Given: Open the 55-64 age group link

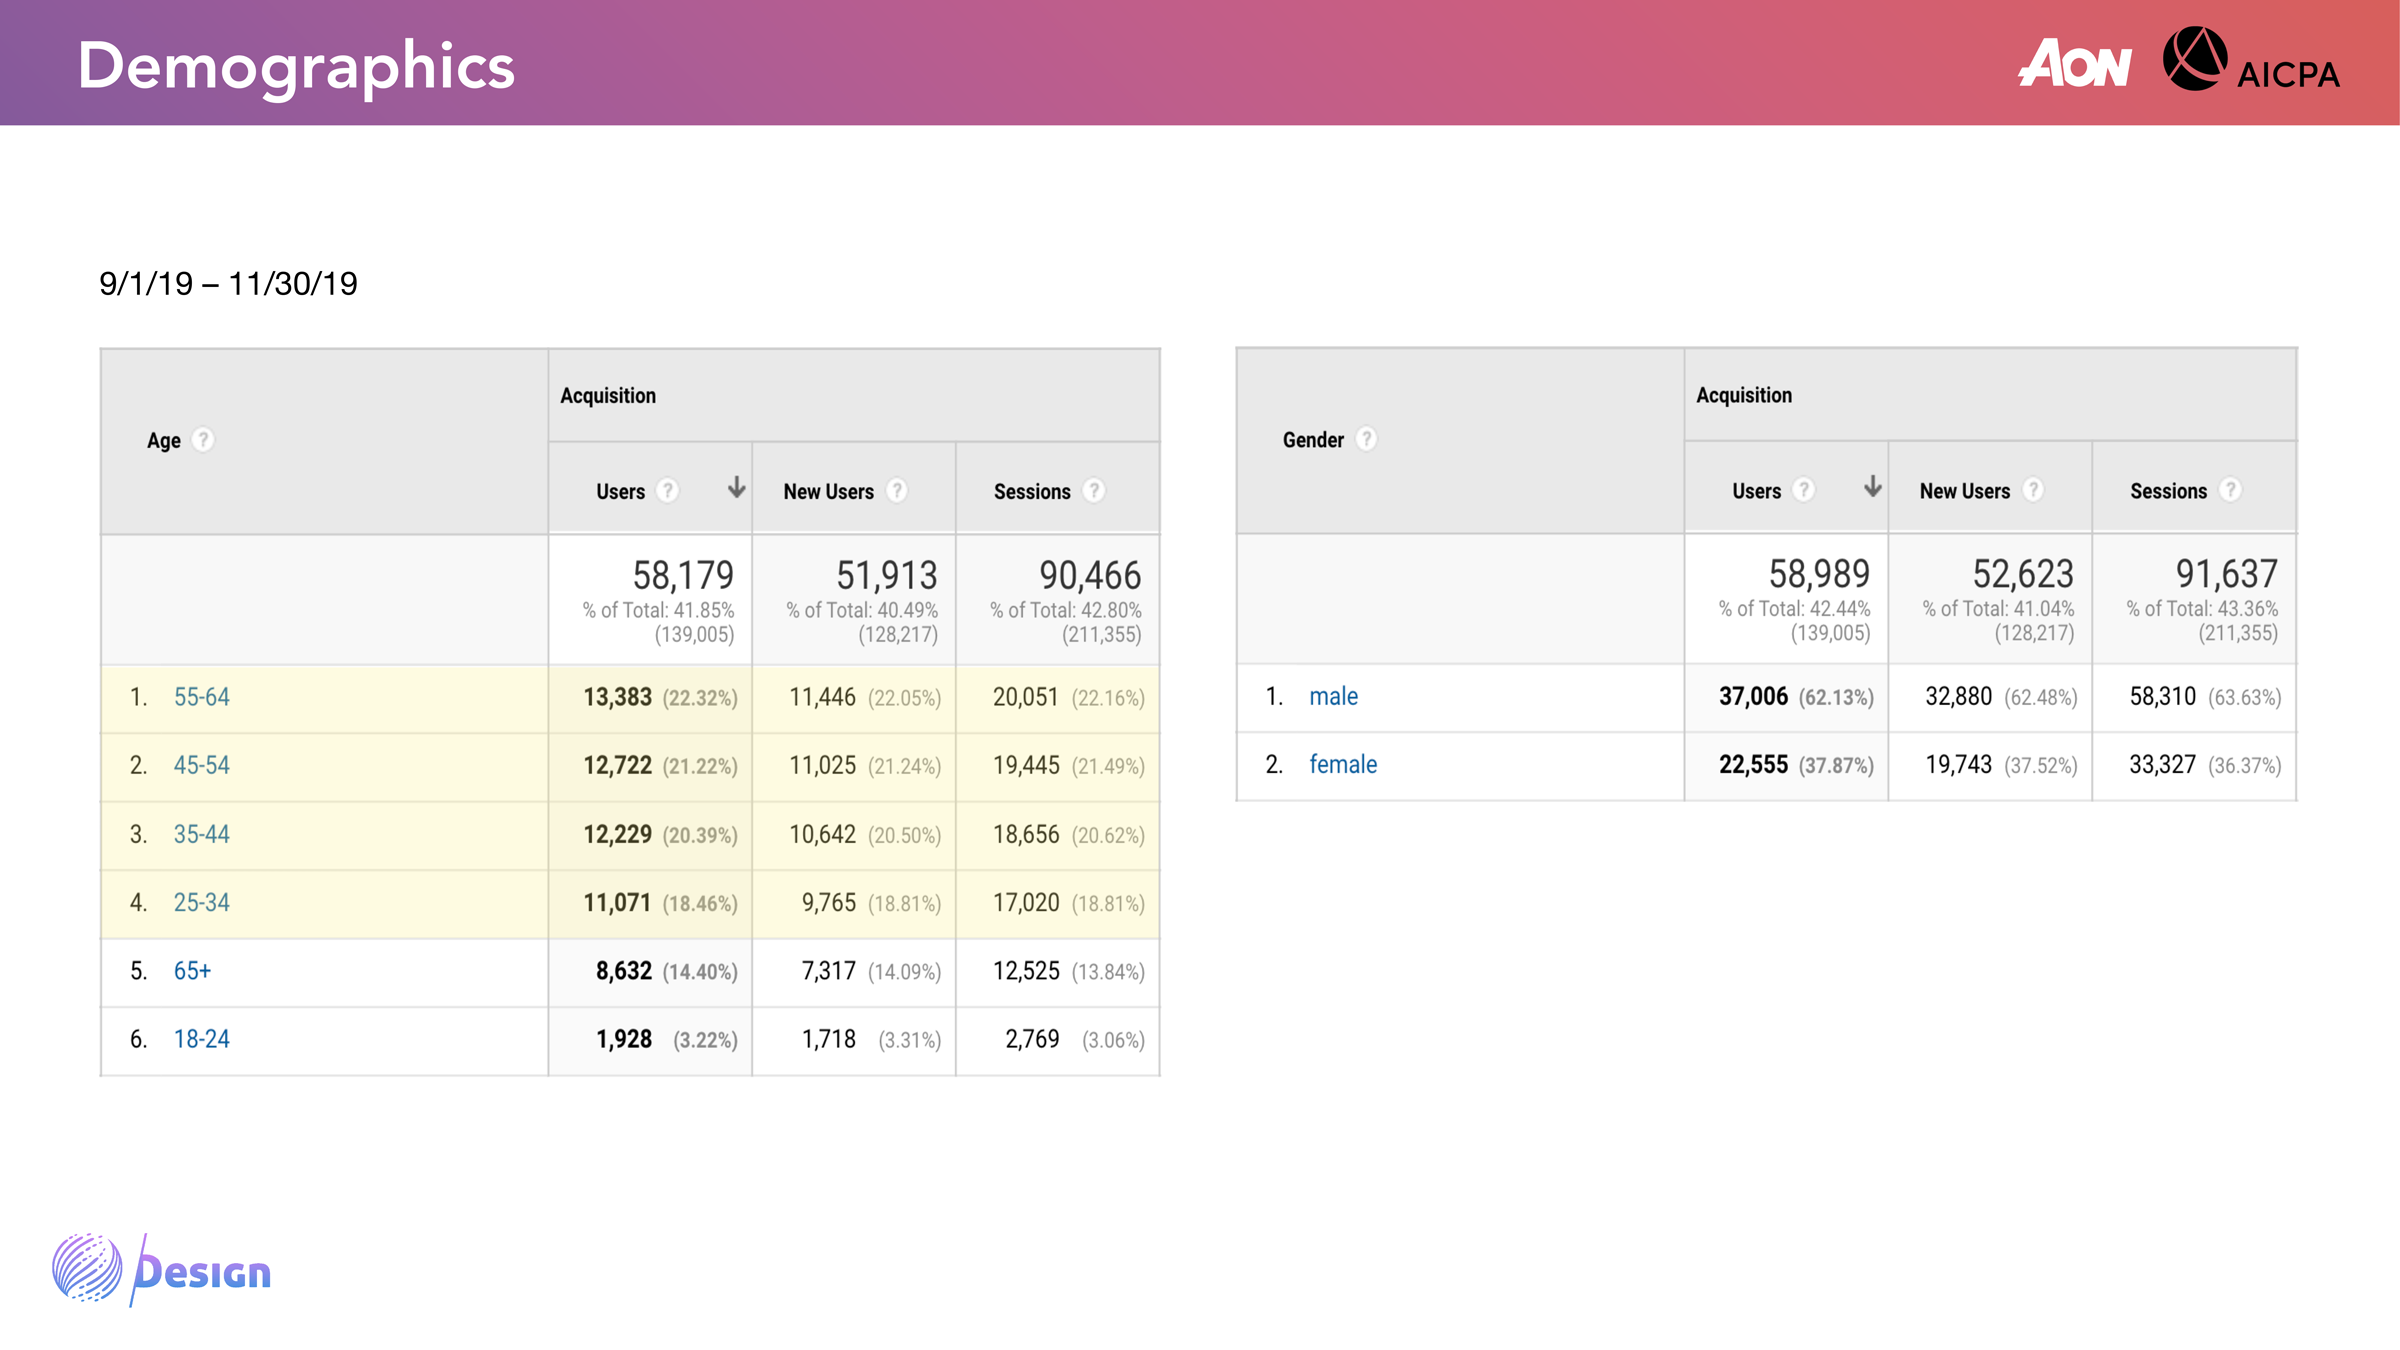Looking at the screenshot, I should (x=201, y=697).
